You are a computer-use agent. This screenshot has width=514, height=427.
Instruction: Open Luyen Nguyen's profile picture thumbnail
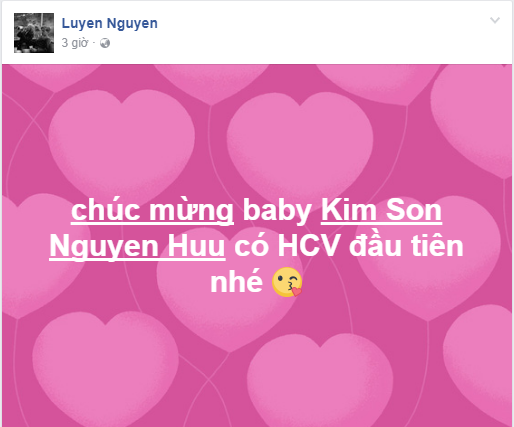pyautogui.click(x=34, y=33)
